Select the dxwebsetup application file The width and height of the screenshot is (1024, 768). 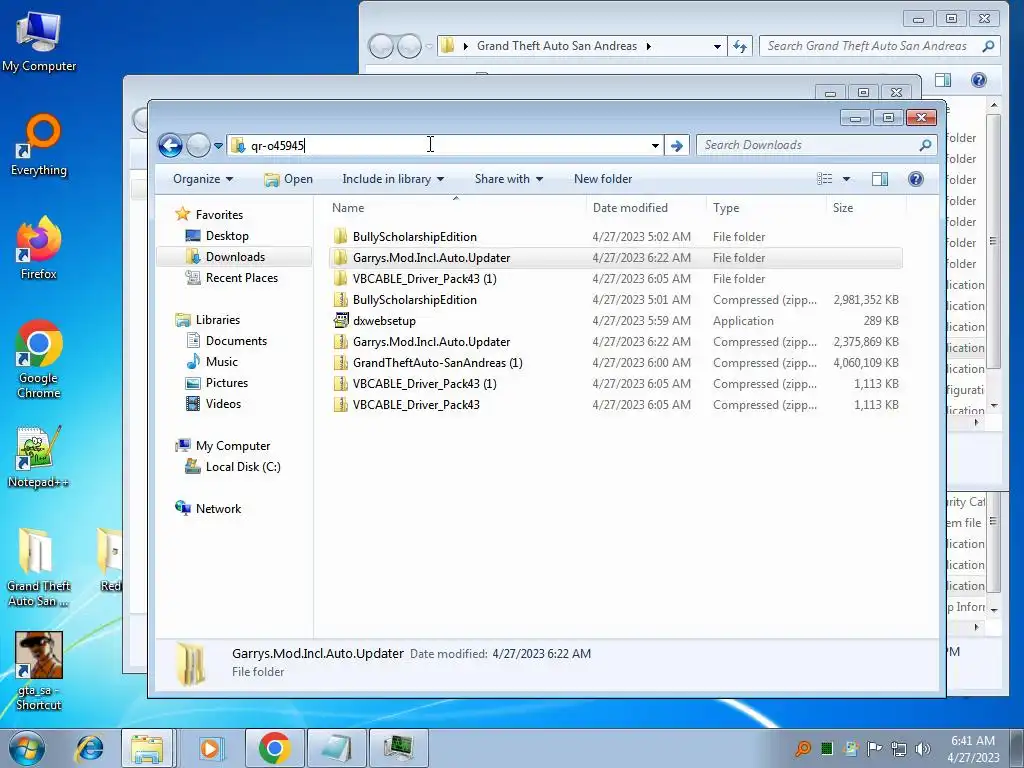pyautogui.click(x=616, y=321)
